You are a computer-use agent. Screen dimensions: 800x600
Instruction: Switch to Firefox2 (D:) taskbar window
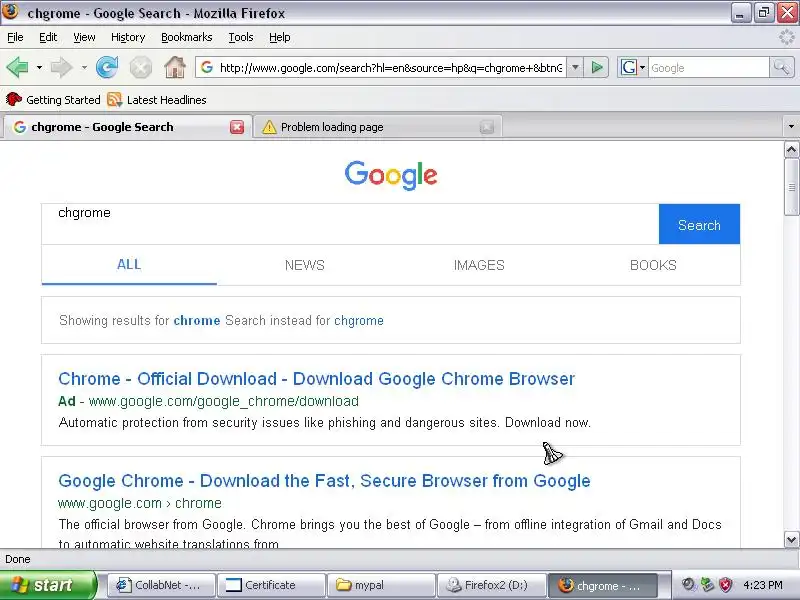tap(491, 585)
